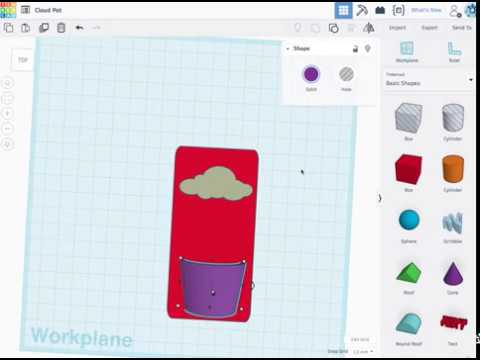Click the Copy toolbar icon
Viewport: 480px width, 360px height.
click(x=9, y=28)
